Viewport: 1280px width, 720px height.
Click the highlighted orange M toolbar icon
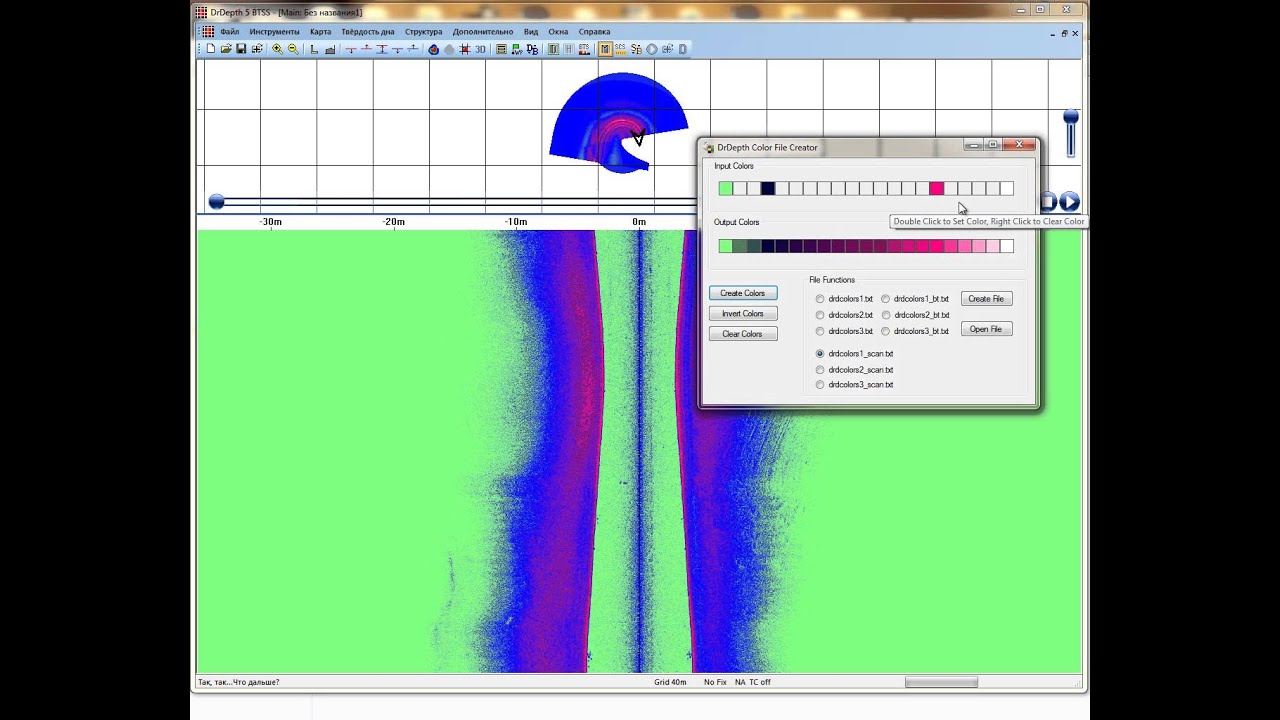point(605,49)
